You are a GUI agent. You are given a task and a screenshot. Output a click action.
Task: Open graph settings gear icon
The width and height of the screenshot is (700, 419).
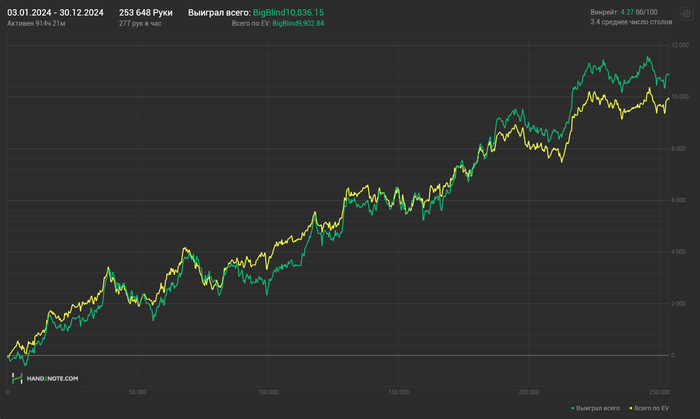686,13
